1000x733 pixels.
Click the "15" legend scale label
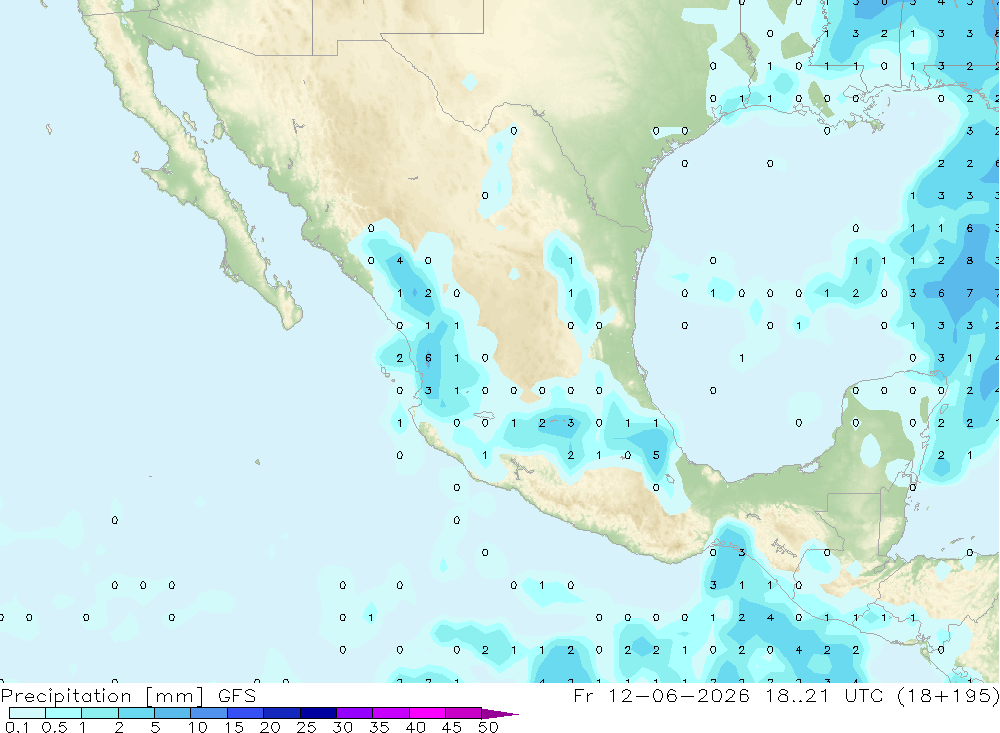coord(234,727)
